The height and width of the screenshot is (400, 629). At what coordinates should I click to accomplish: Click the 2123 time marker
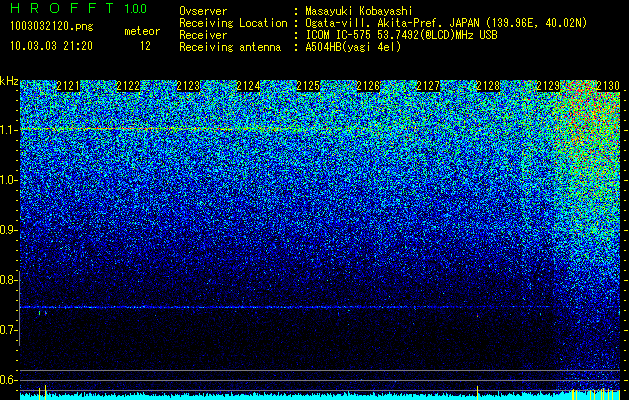tap(188, 86)
